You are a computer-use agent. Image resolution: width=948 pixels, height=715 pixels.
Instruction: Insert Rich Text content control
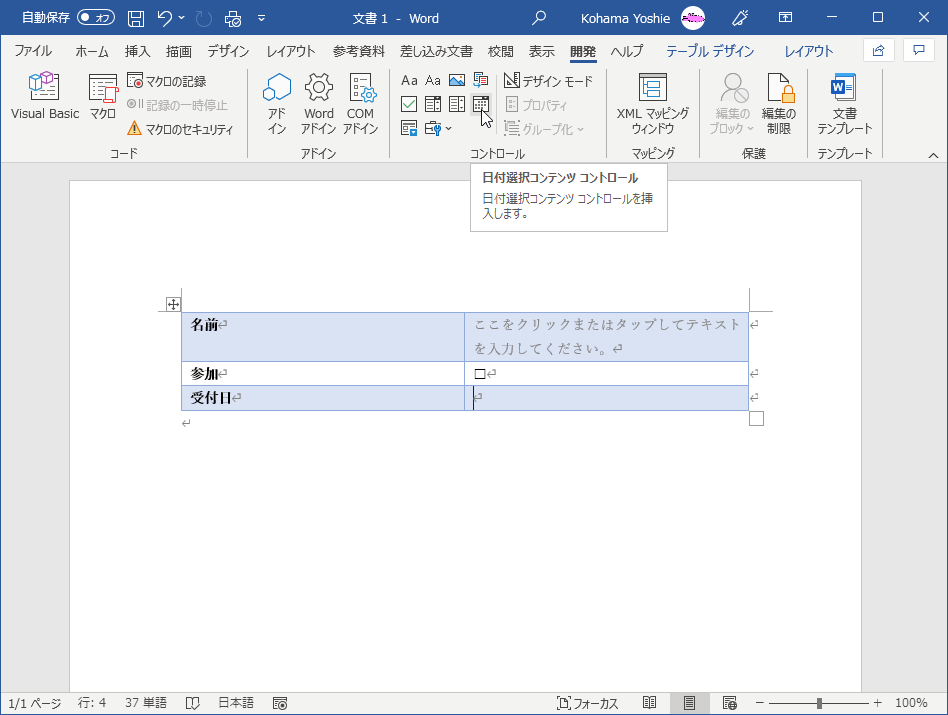pos(409,80)
